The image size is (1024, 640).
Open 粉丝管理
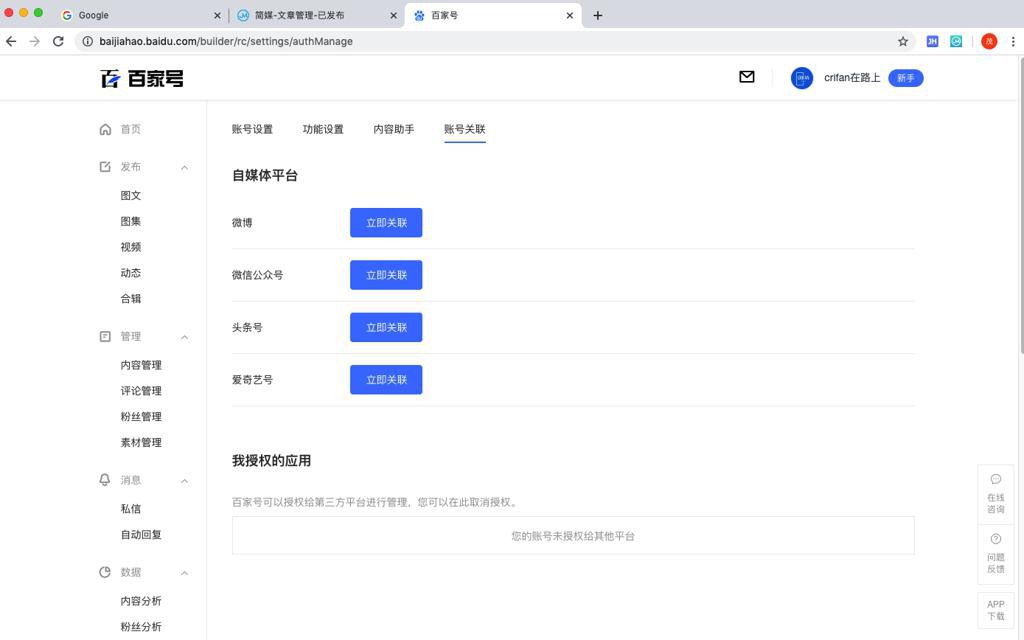141,417
